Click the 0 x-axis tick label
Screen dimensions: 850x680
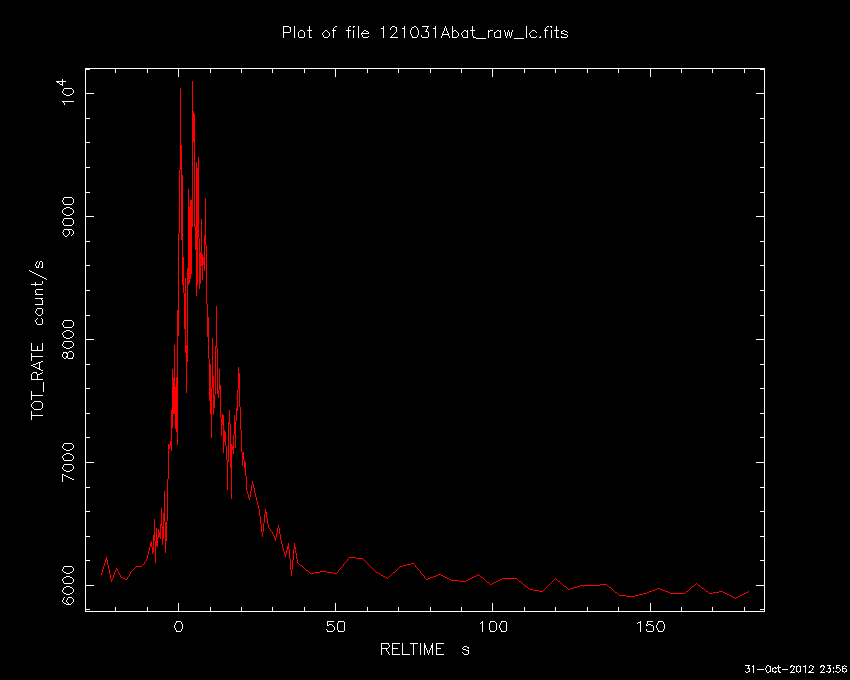[178, 627]
